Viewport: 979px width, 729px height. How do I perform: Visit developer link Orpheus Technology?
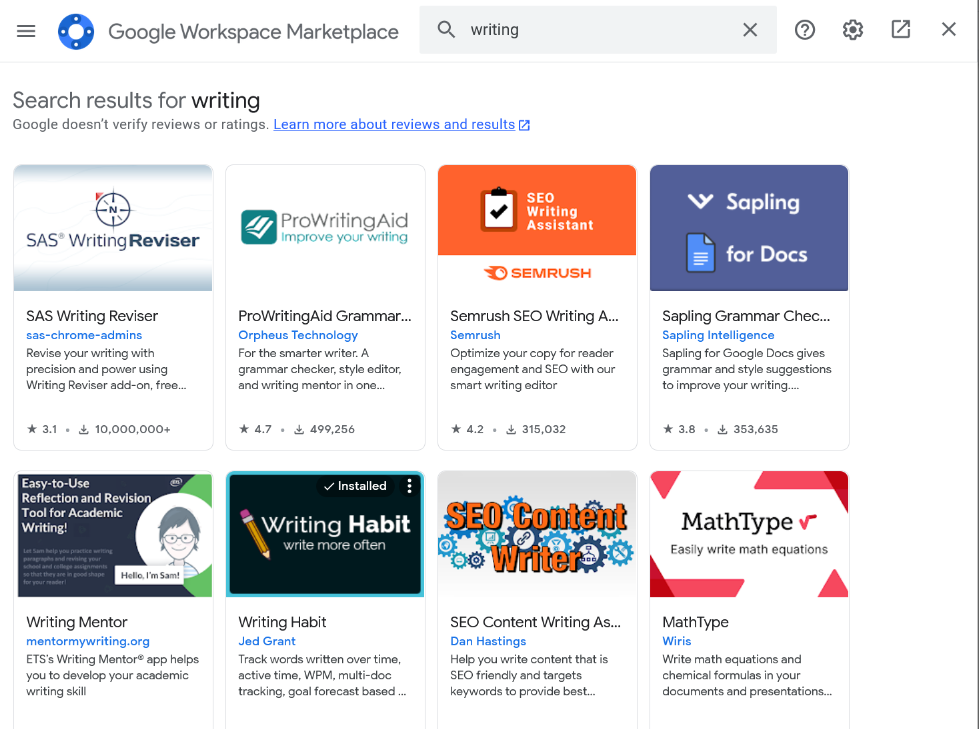(298, 335)
